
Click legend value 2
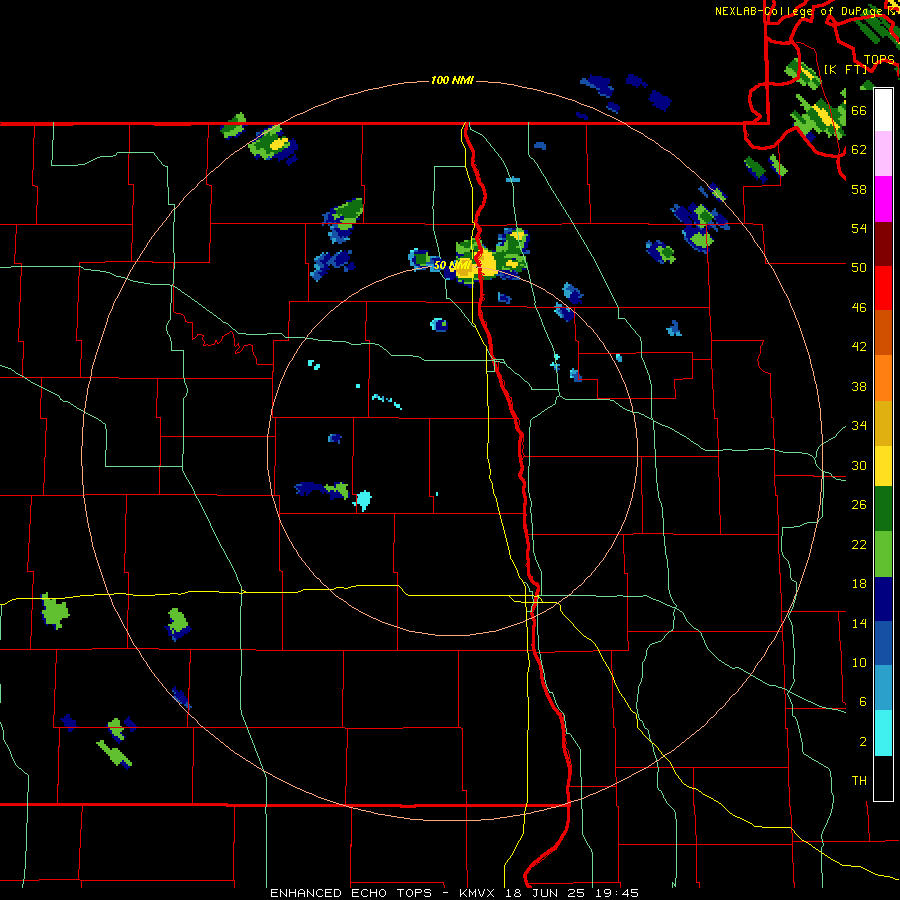[863, 742]
